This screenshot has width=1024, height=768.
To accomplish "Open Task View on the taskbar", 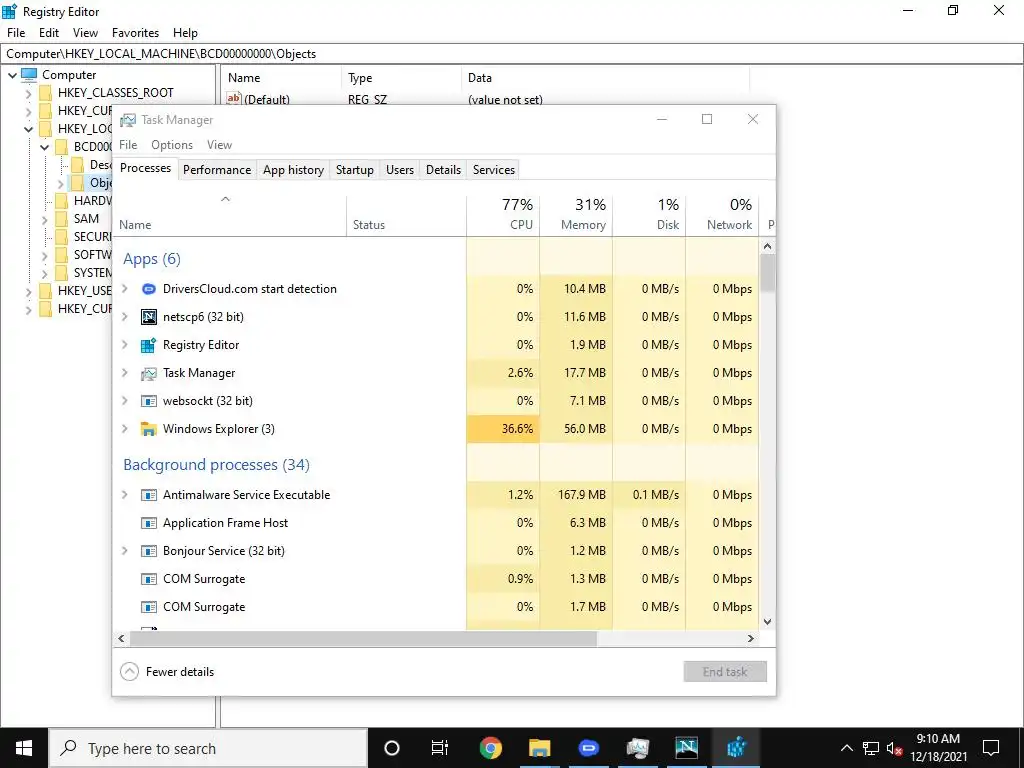I will tap(440, 748).
